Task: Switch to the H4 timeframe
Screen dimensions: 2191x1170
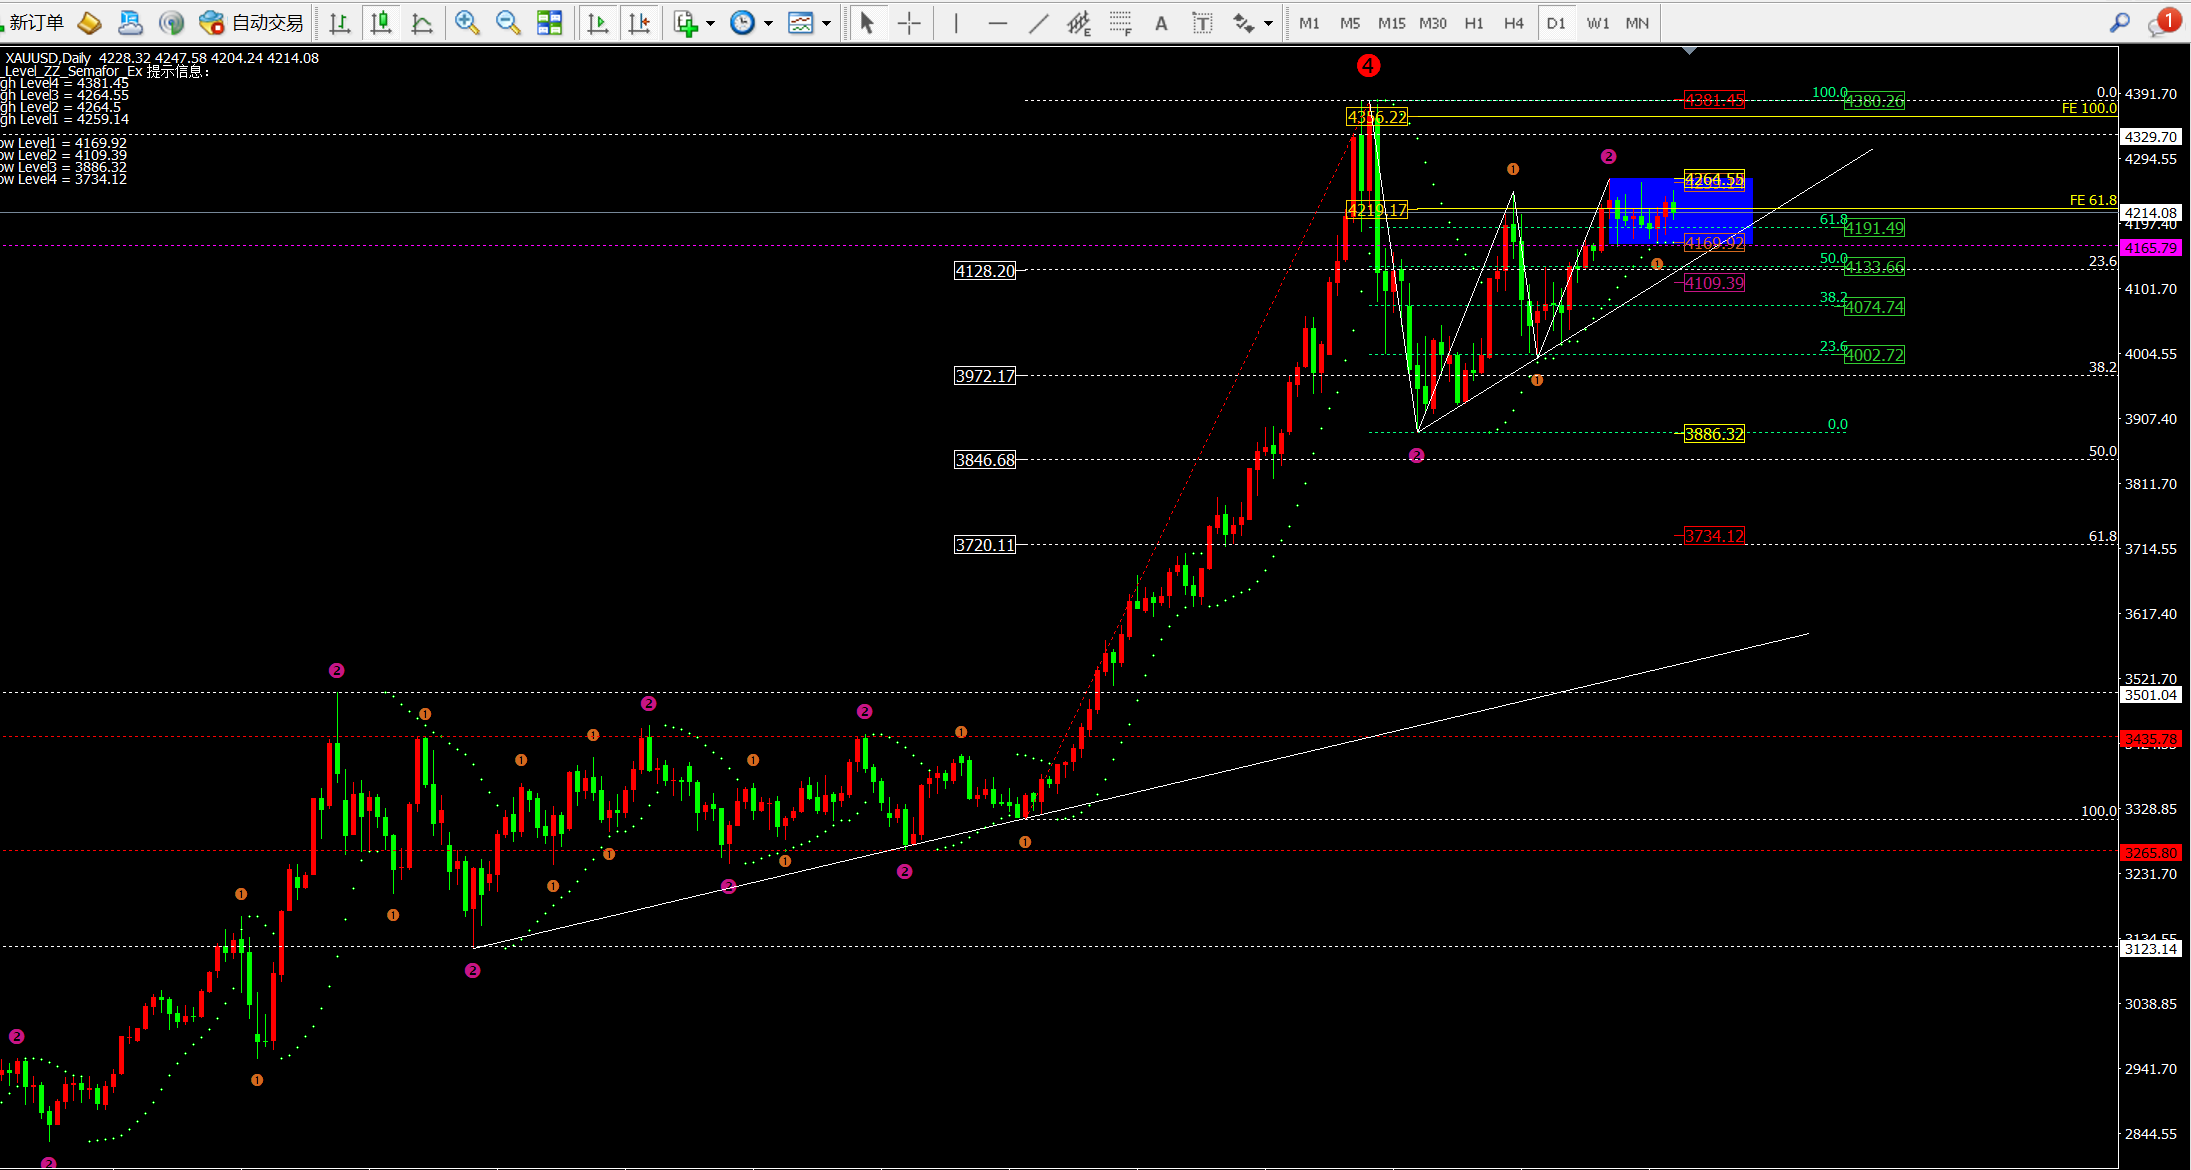Action: tap(1514, 22)
